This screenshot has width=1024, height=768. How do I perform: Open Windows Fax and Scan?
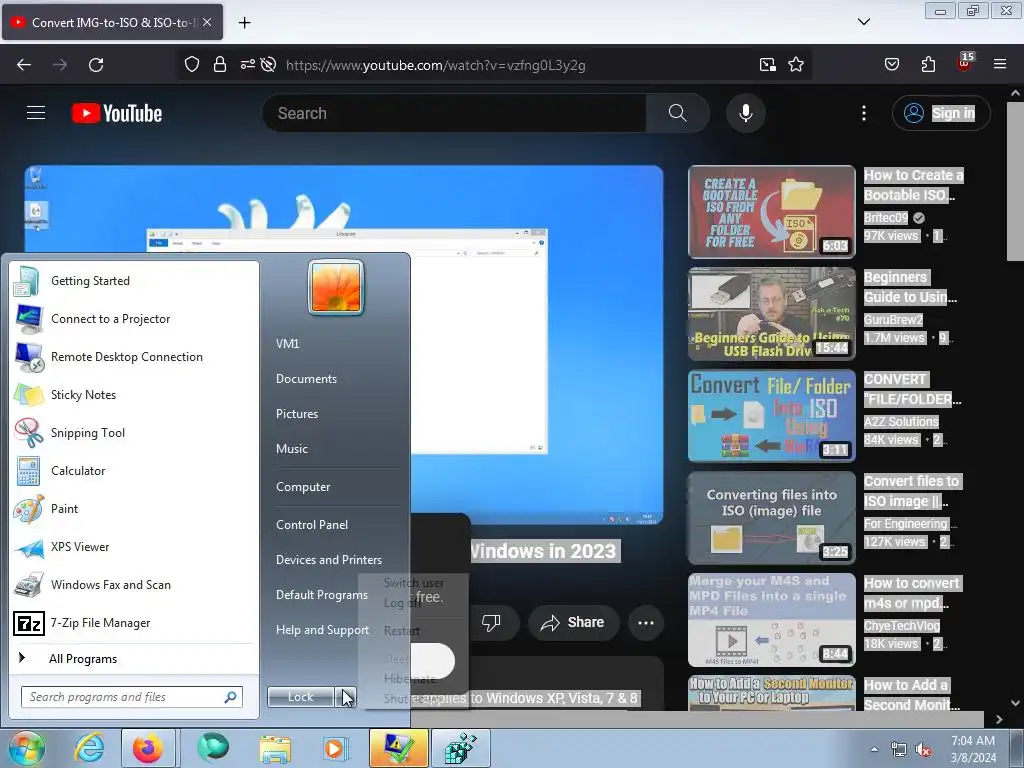134,584
